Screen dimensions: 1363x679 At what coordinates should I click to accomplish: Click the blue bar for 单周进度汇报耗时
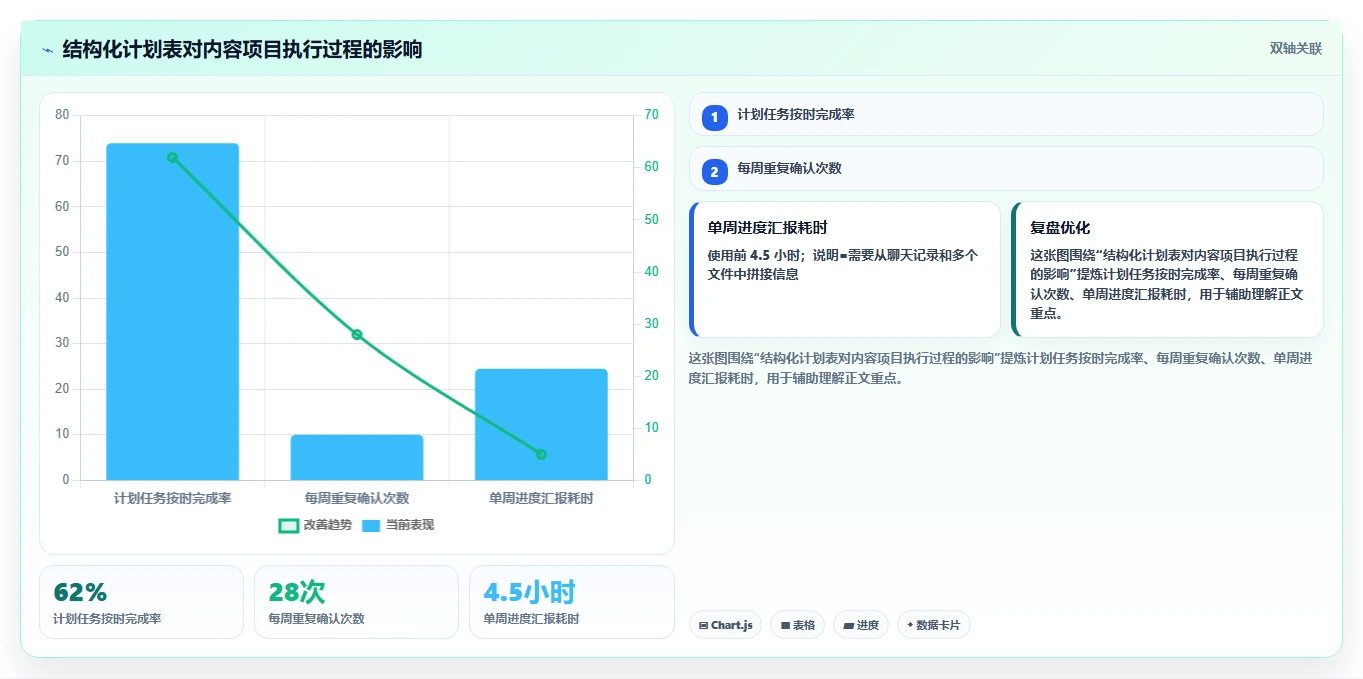click(x=541, y=424)
